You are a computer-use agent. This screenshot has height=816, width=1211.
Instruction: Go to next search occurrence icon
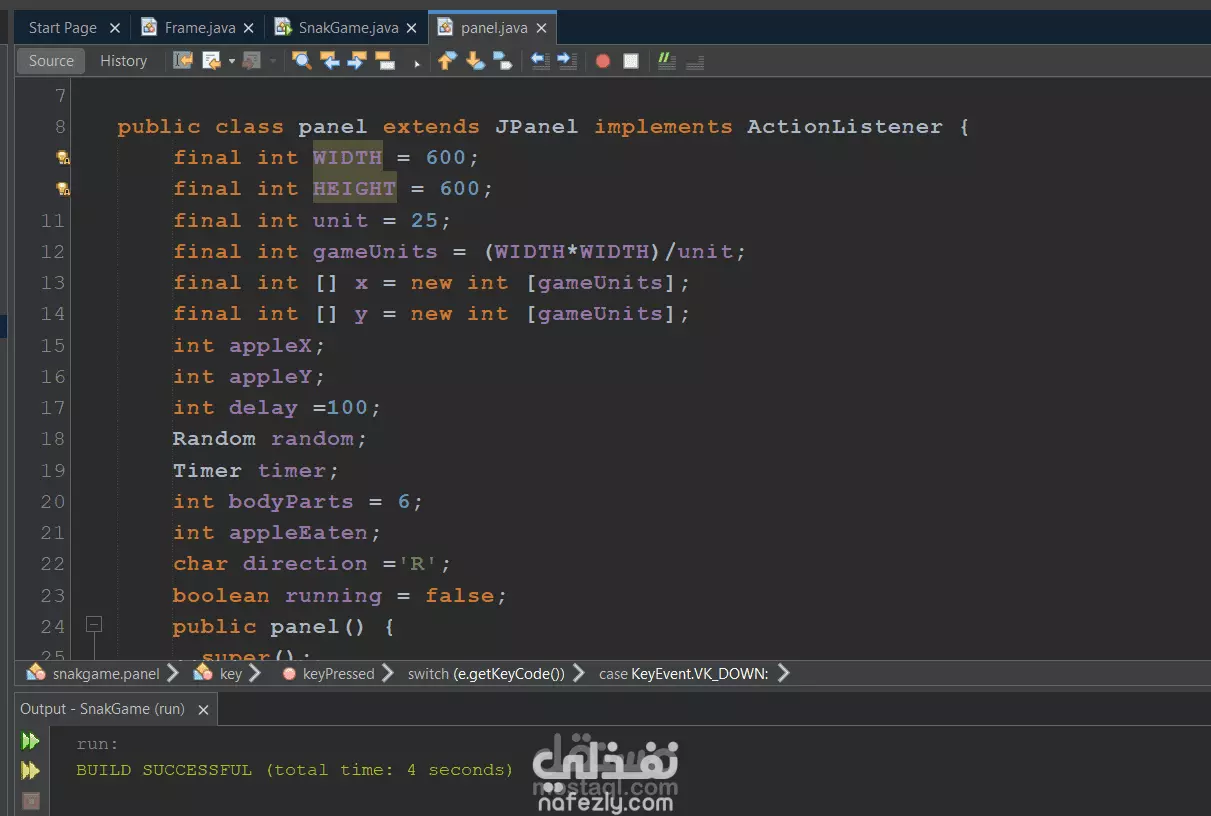(x=357, y=61)
